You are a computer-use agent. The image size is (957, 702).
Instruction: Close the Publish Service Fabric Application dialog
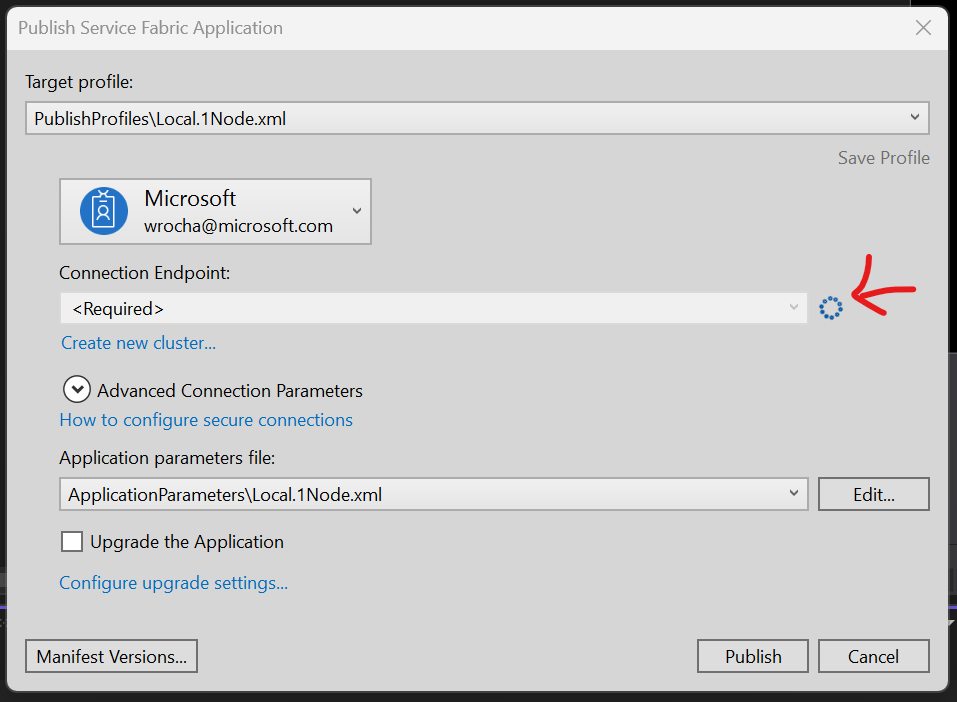click(923, 27)
